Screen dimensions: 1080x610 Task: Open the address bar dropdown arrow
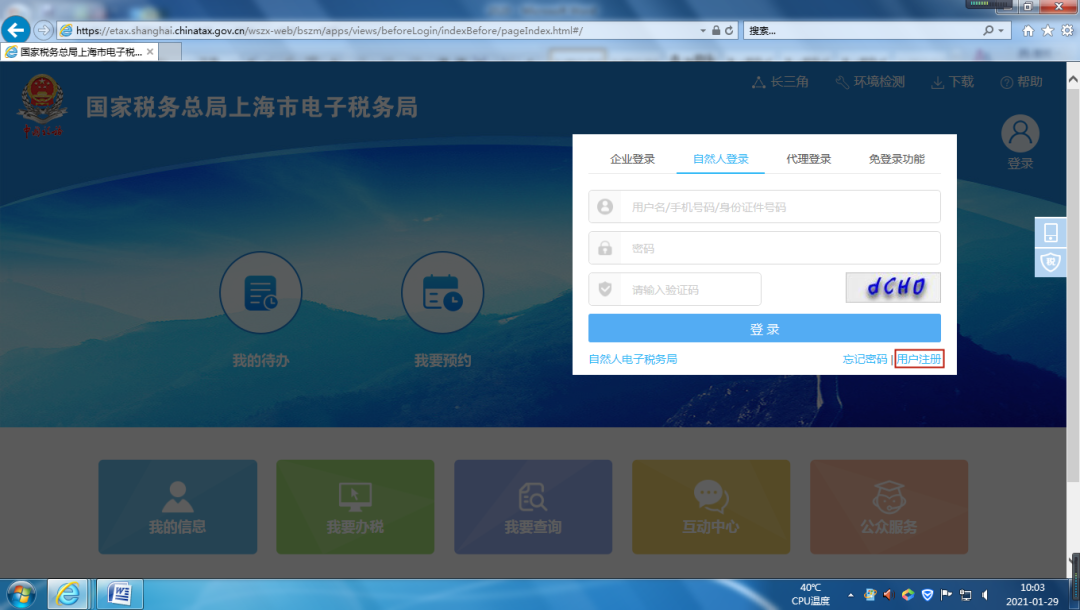(703, 30)
